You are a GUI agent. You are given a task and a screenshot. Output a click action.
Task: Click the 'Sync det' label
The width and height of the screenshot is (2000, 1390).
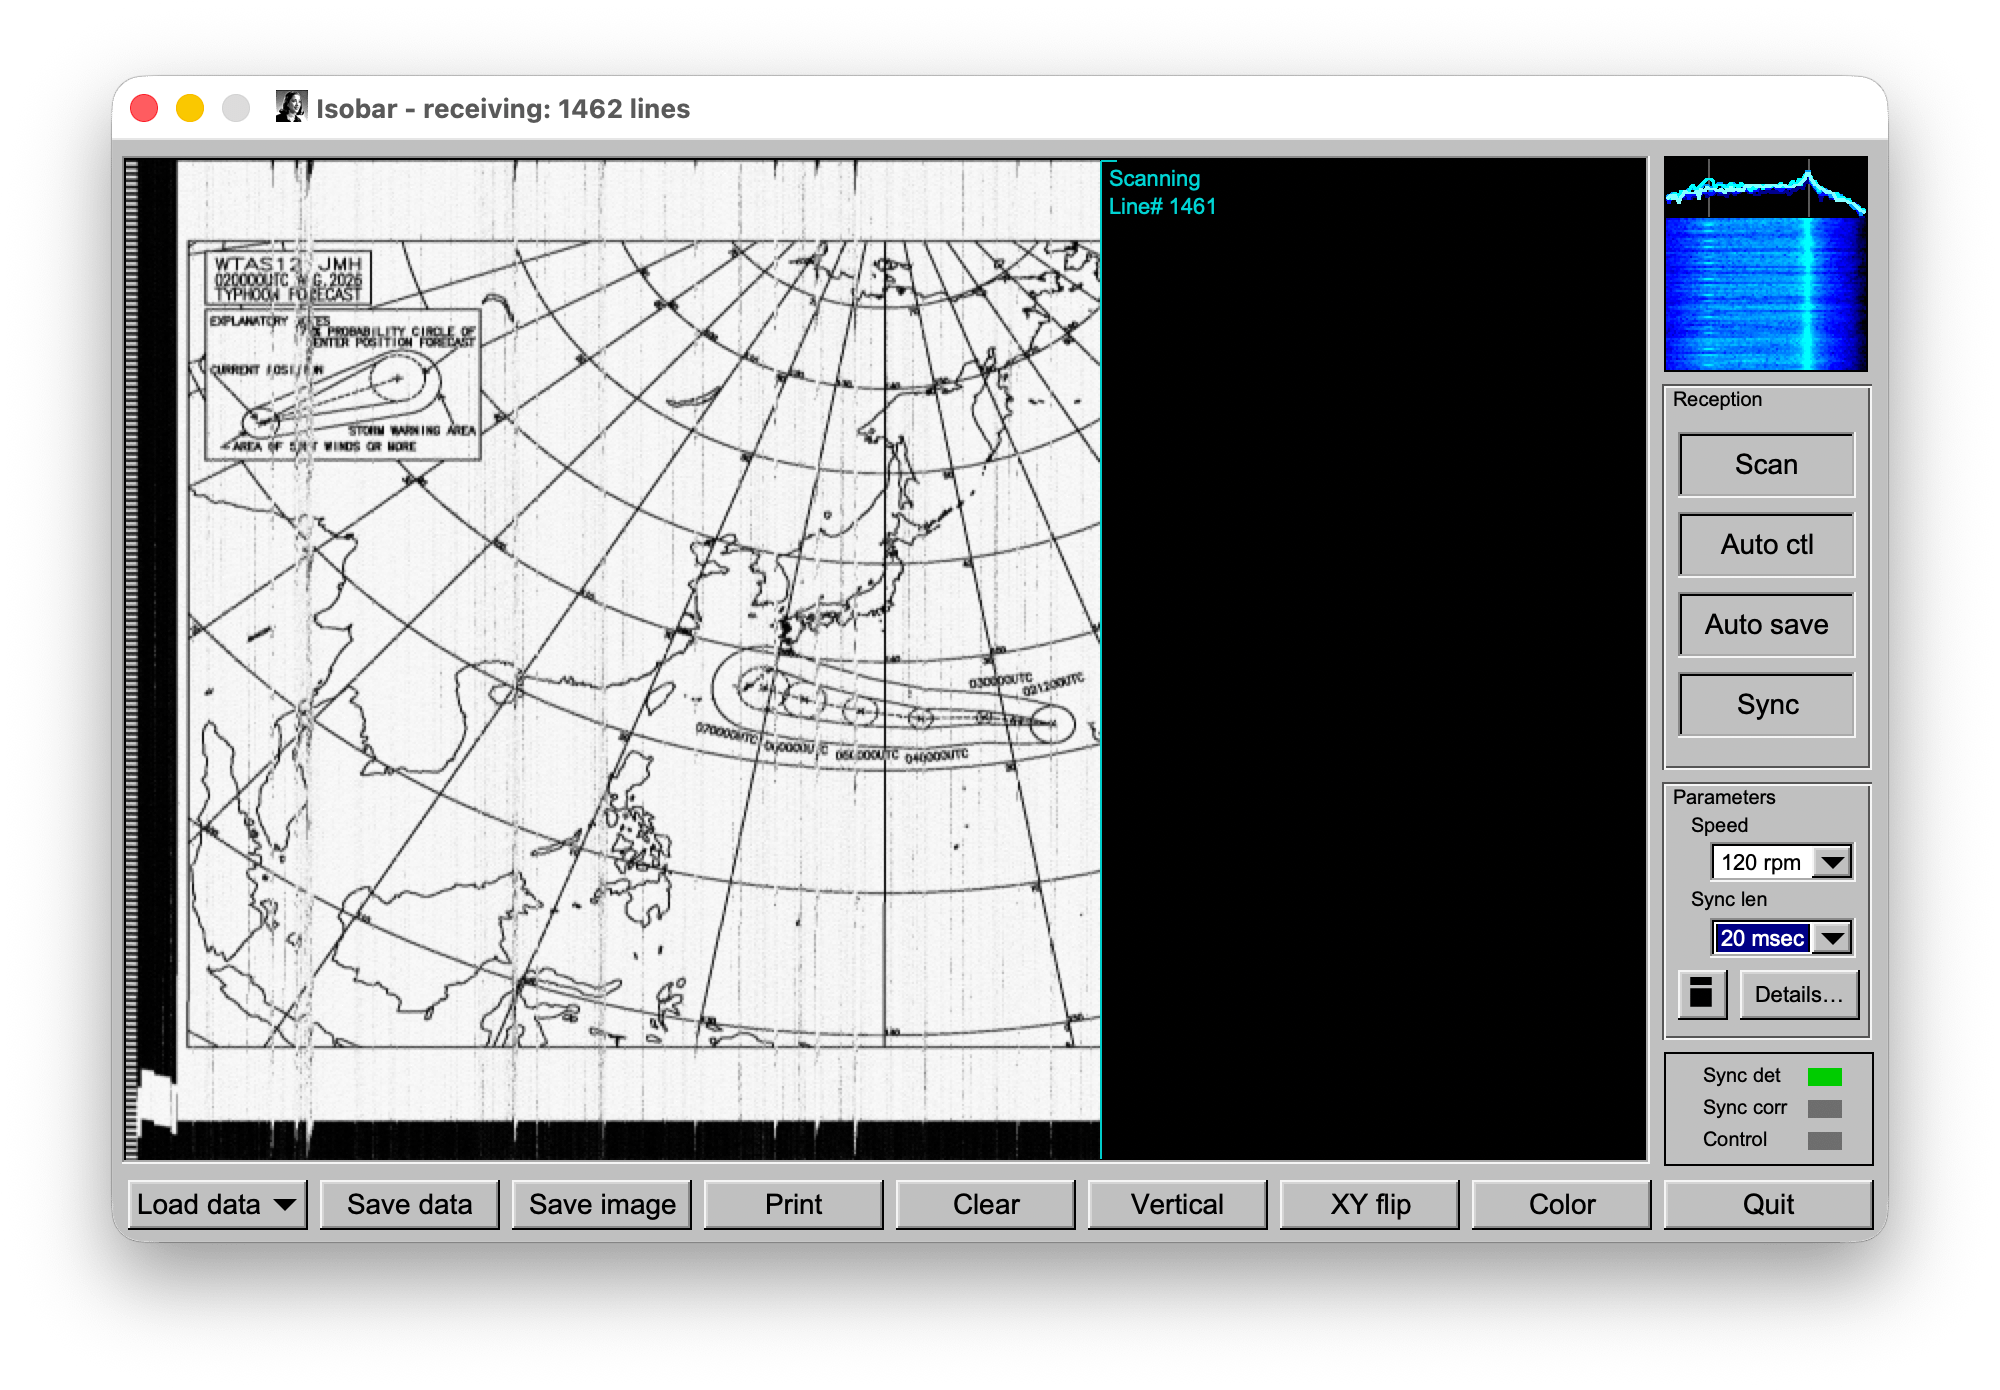tap(1741, 1075)
